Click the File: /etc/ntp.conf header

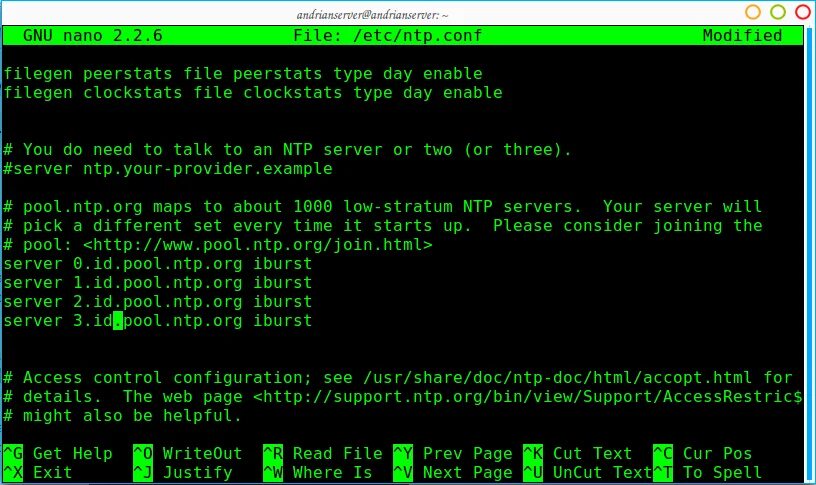(388, 35)
